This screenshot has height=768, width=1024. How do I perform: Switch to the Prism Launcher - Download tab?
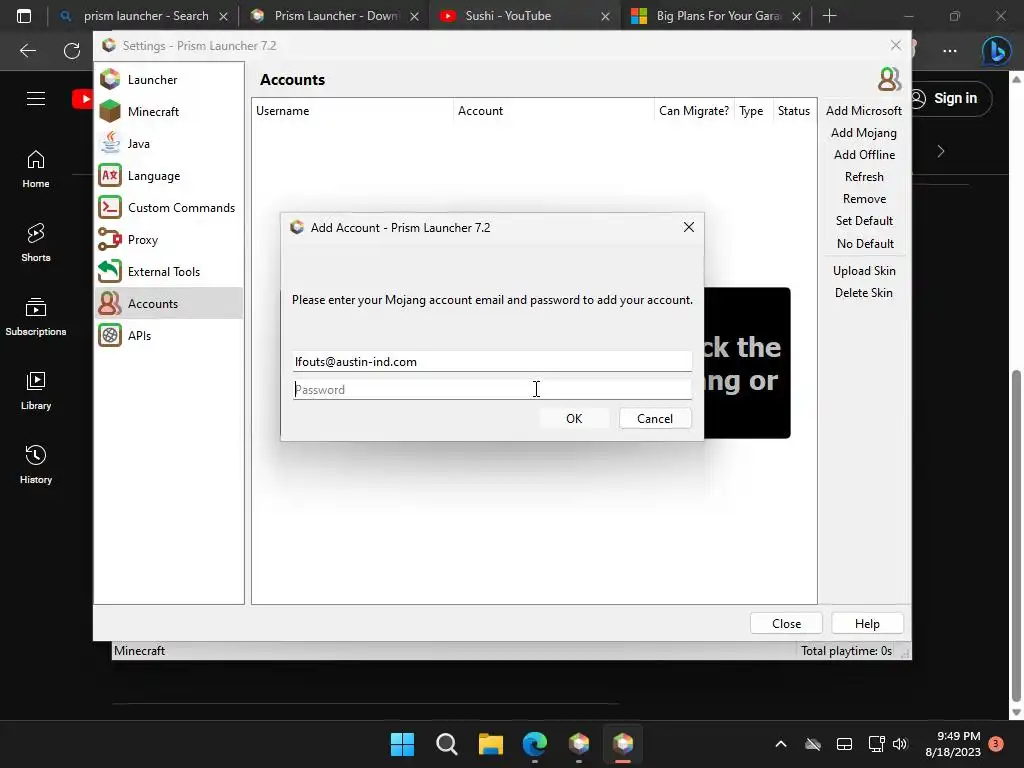334,16
